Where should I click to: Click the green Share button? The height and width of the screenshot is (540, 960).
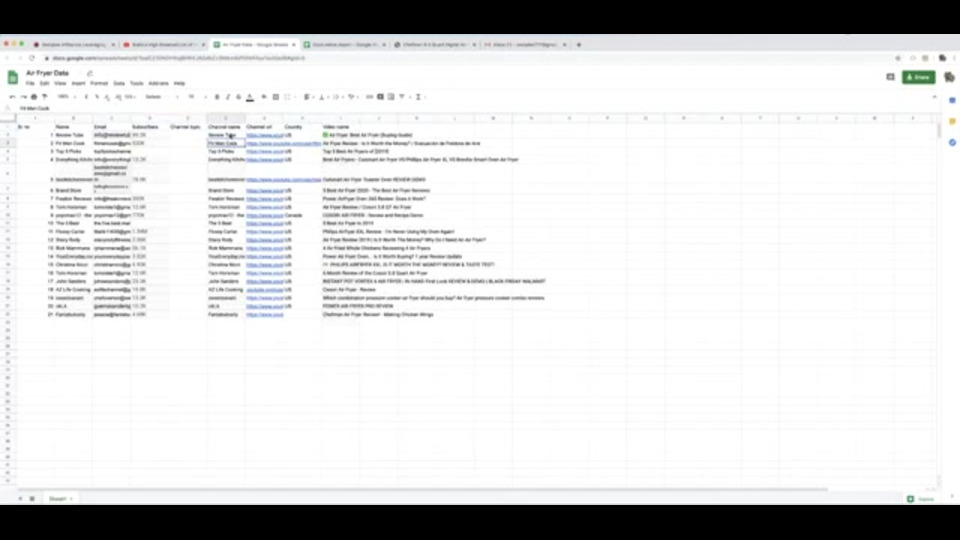coord(918,77)
